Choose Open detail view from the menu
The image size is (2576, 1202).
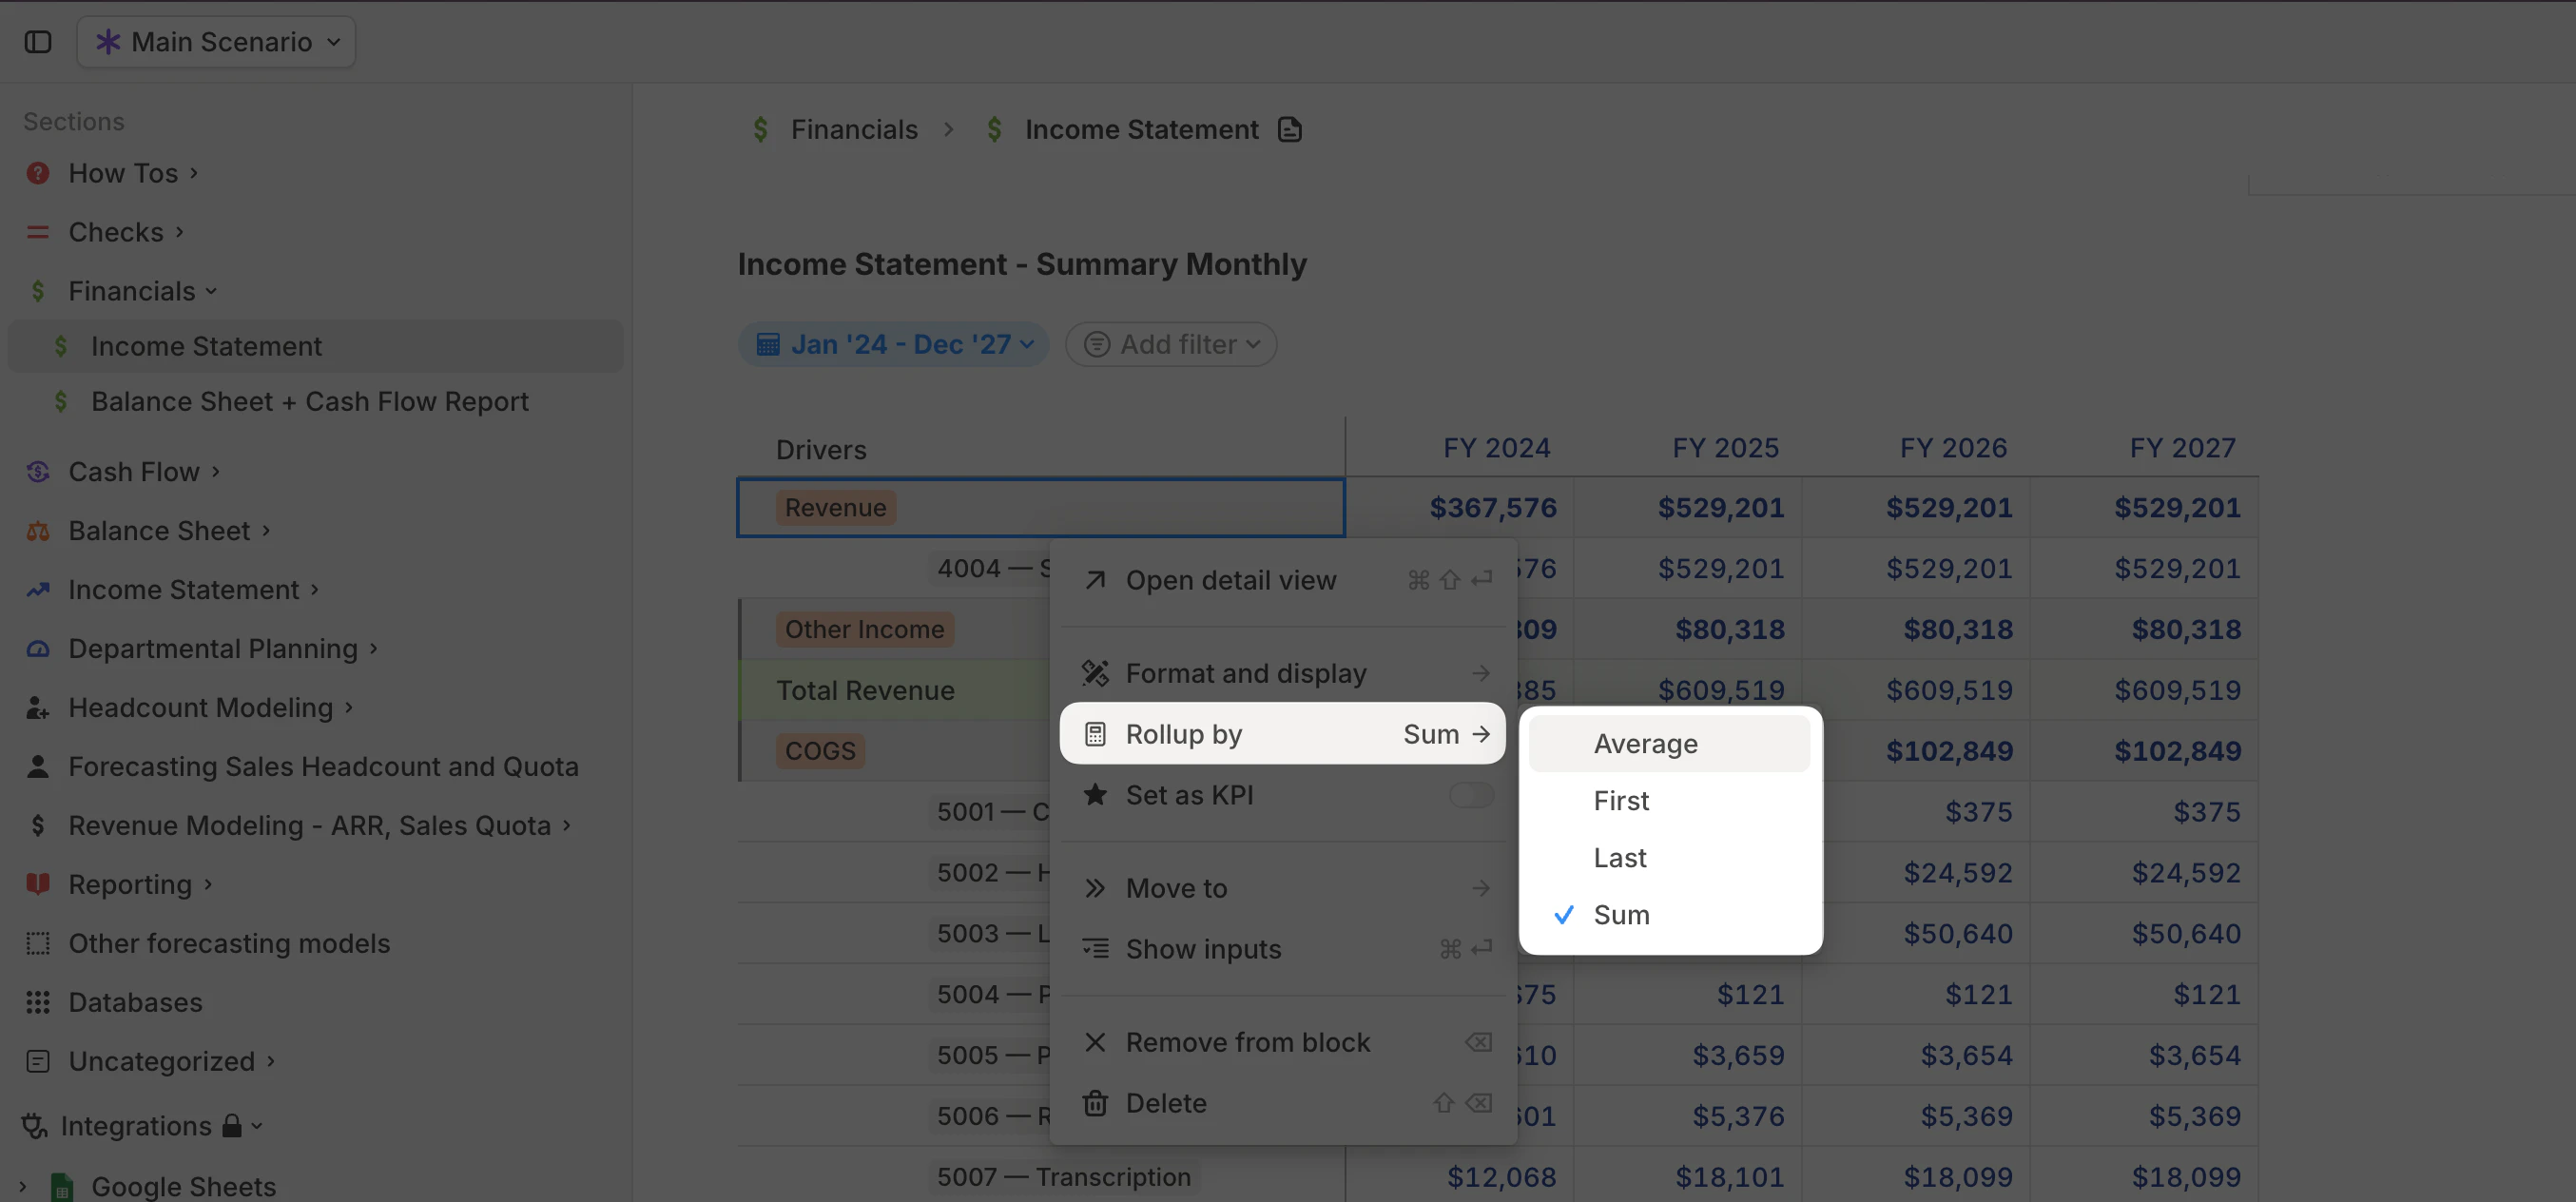point(1231,580)
